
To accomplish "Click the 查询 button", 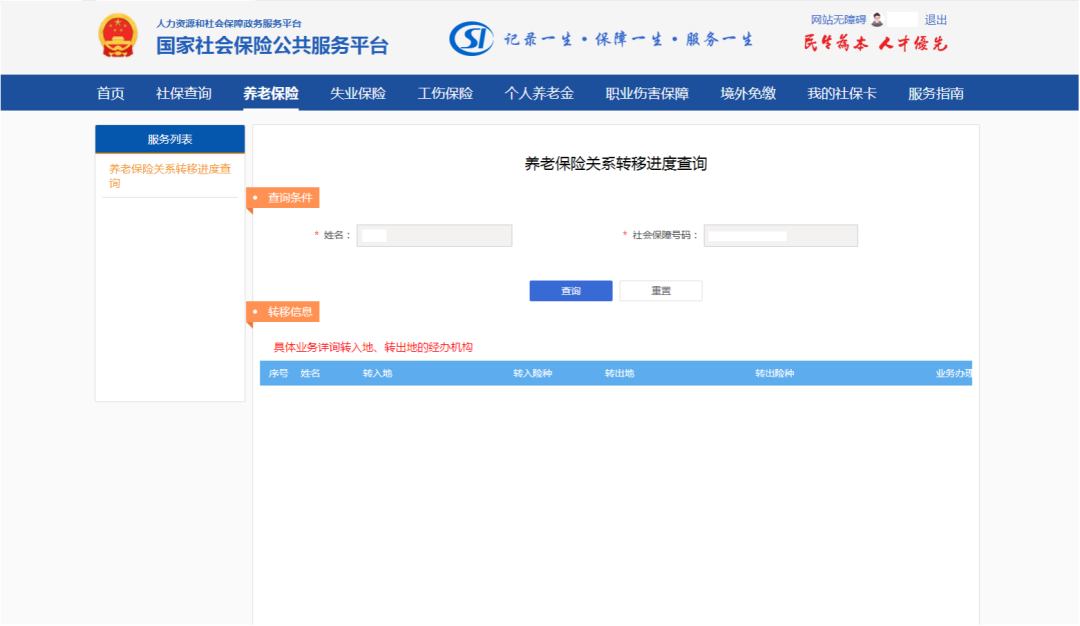I will (570, 290).
